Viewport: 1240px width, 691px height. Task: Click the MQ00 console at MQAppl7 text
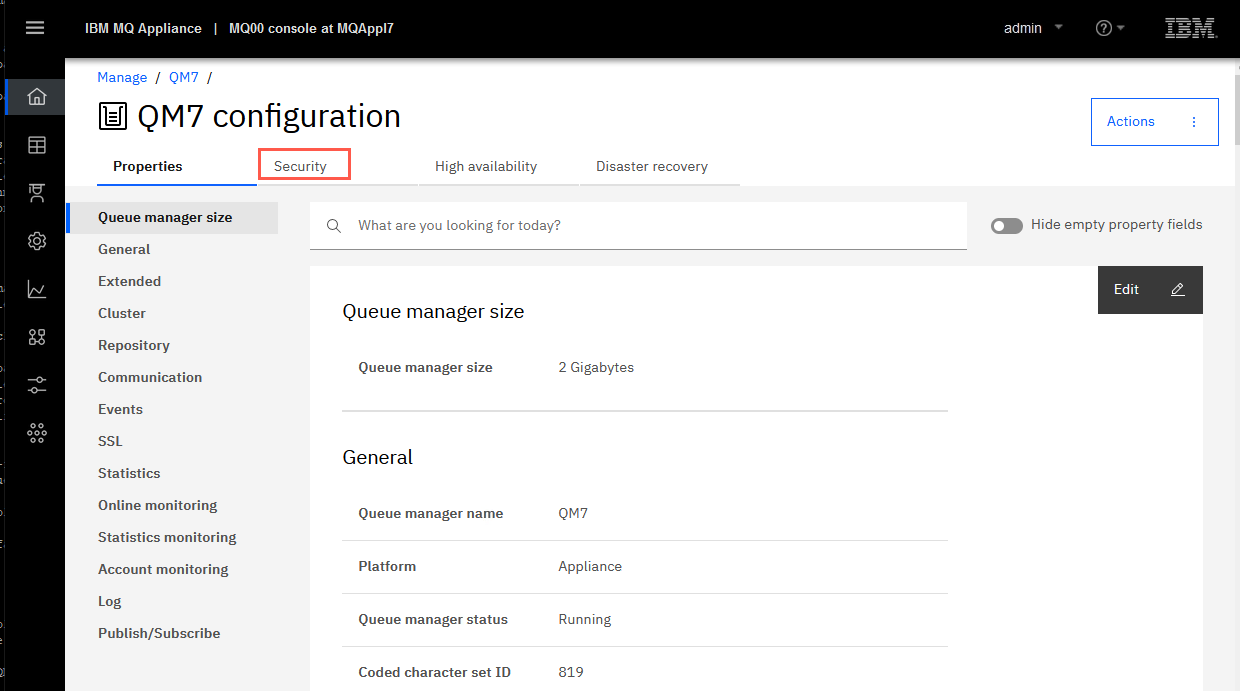[x=311, y=28]
